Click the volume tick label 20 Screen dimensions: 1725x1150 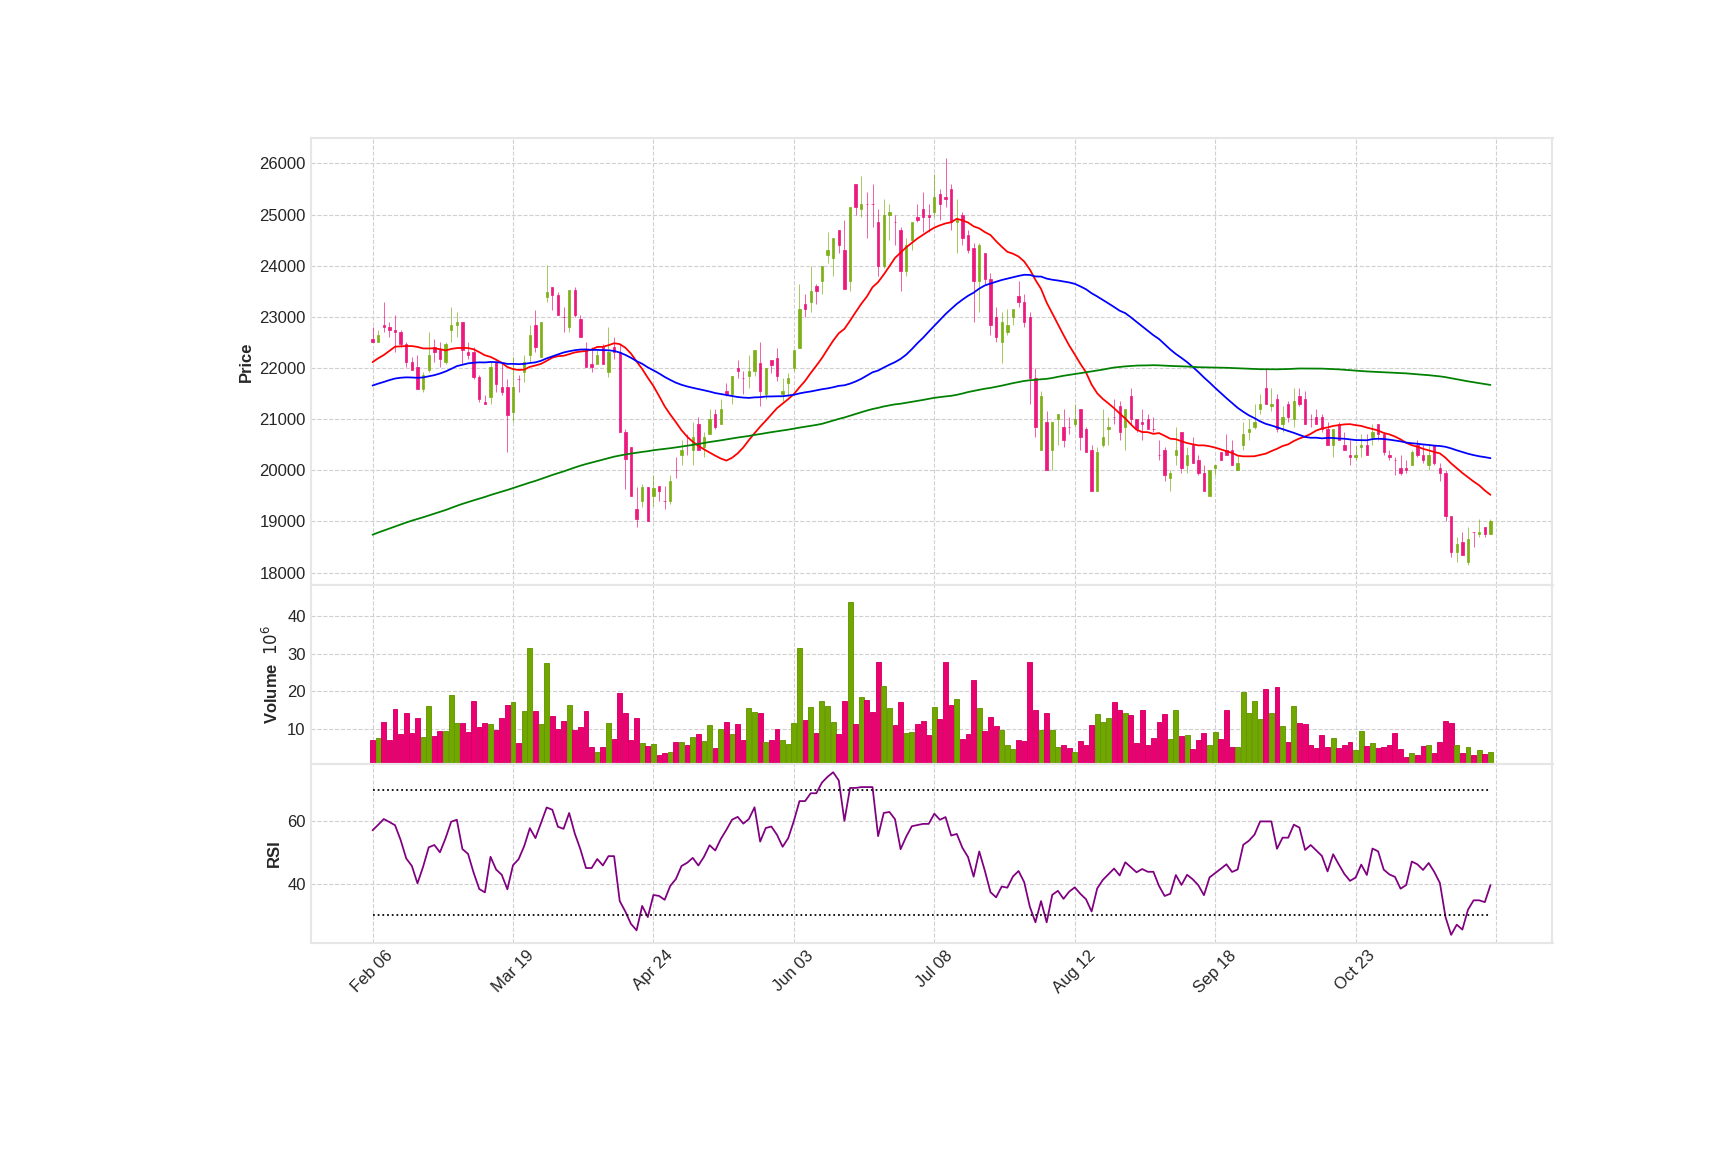(x=296, y=691)
